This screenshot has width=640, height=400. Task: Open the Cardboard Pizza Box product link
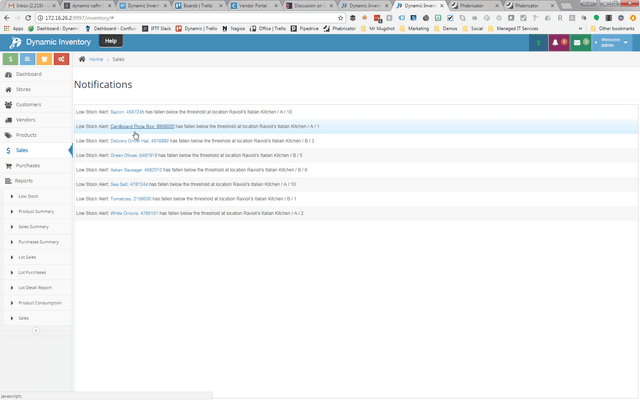click(142, 127)
